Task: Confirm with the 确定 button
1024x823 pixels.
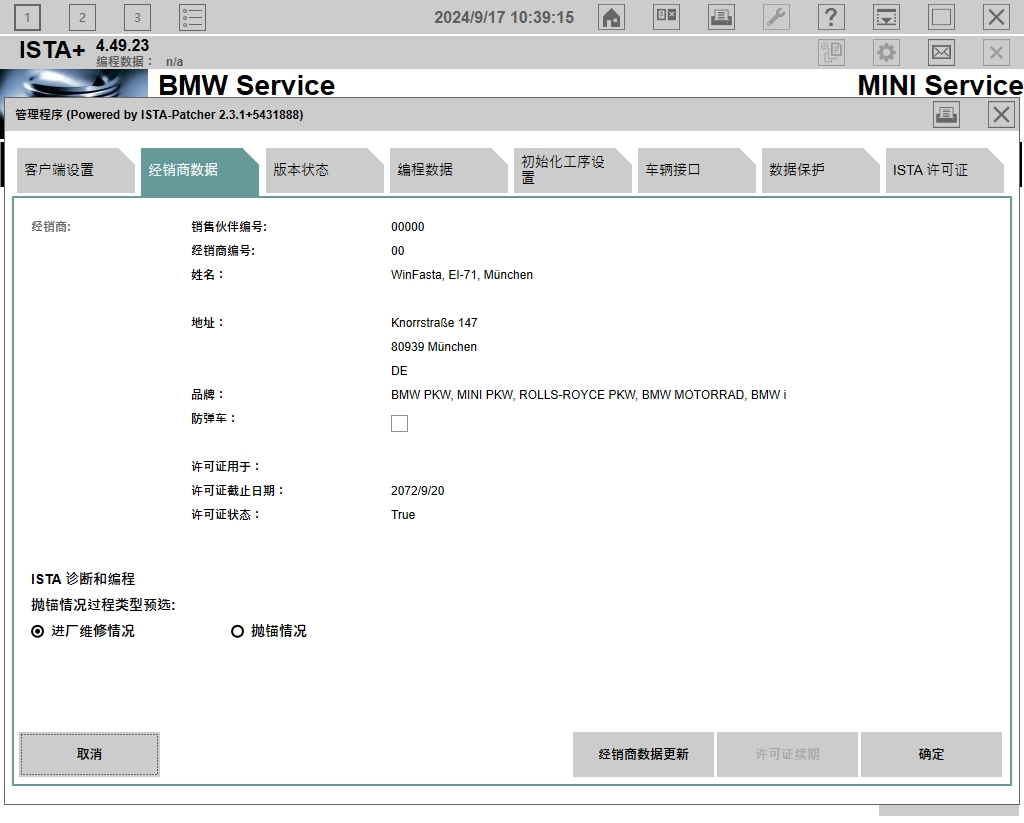Action: tap(931, 754)
